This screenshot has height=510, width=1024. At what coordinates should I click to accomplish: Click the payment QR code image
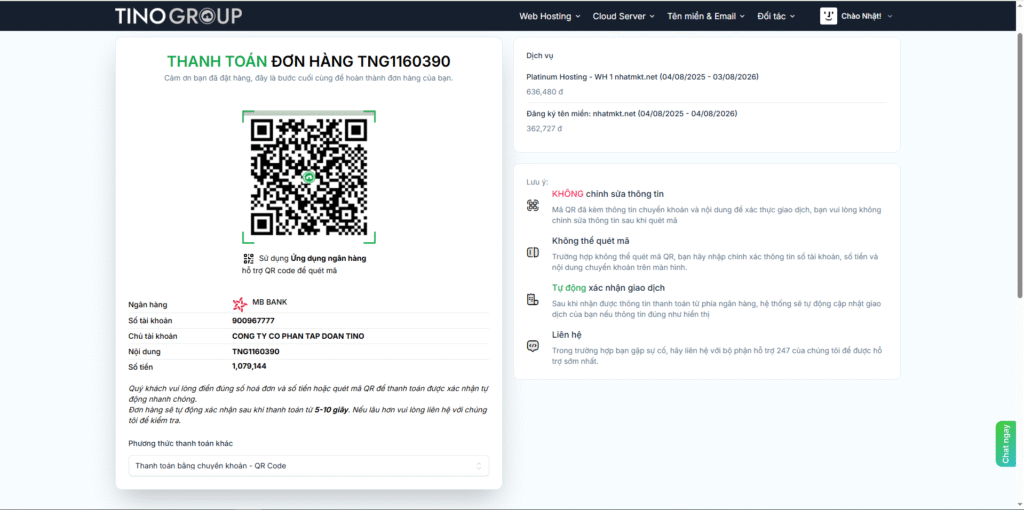pyautogui.click(x=309, y=177)
